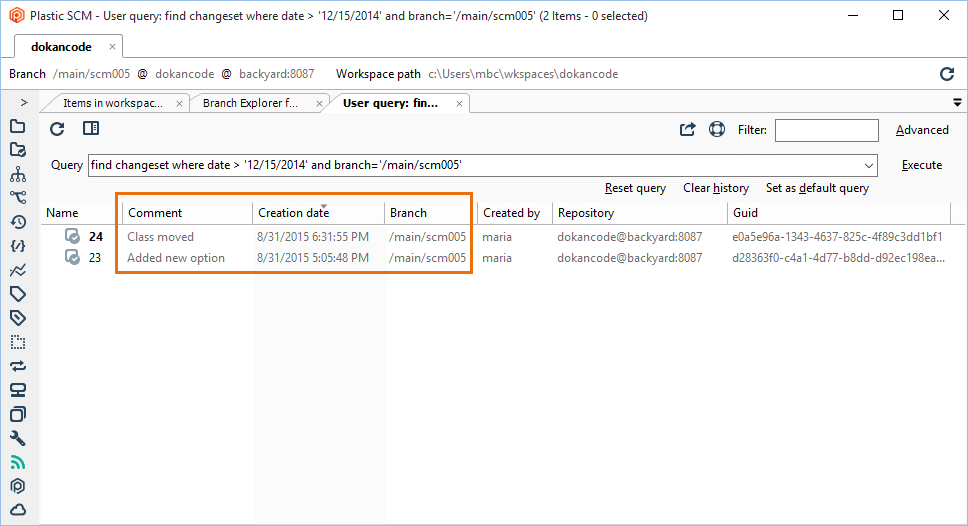
Task: Open the Labels tag icon in sidebar
Action: (18, 294)
